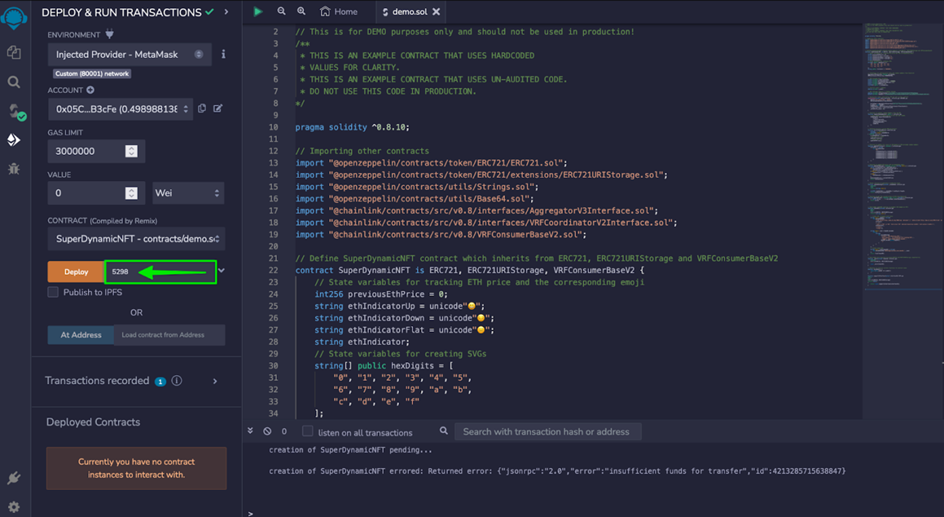Open the Debugger bug icon
The image size is (944, 517).
click(14, 169)
